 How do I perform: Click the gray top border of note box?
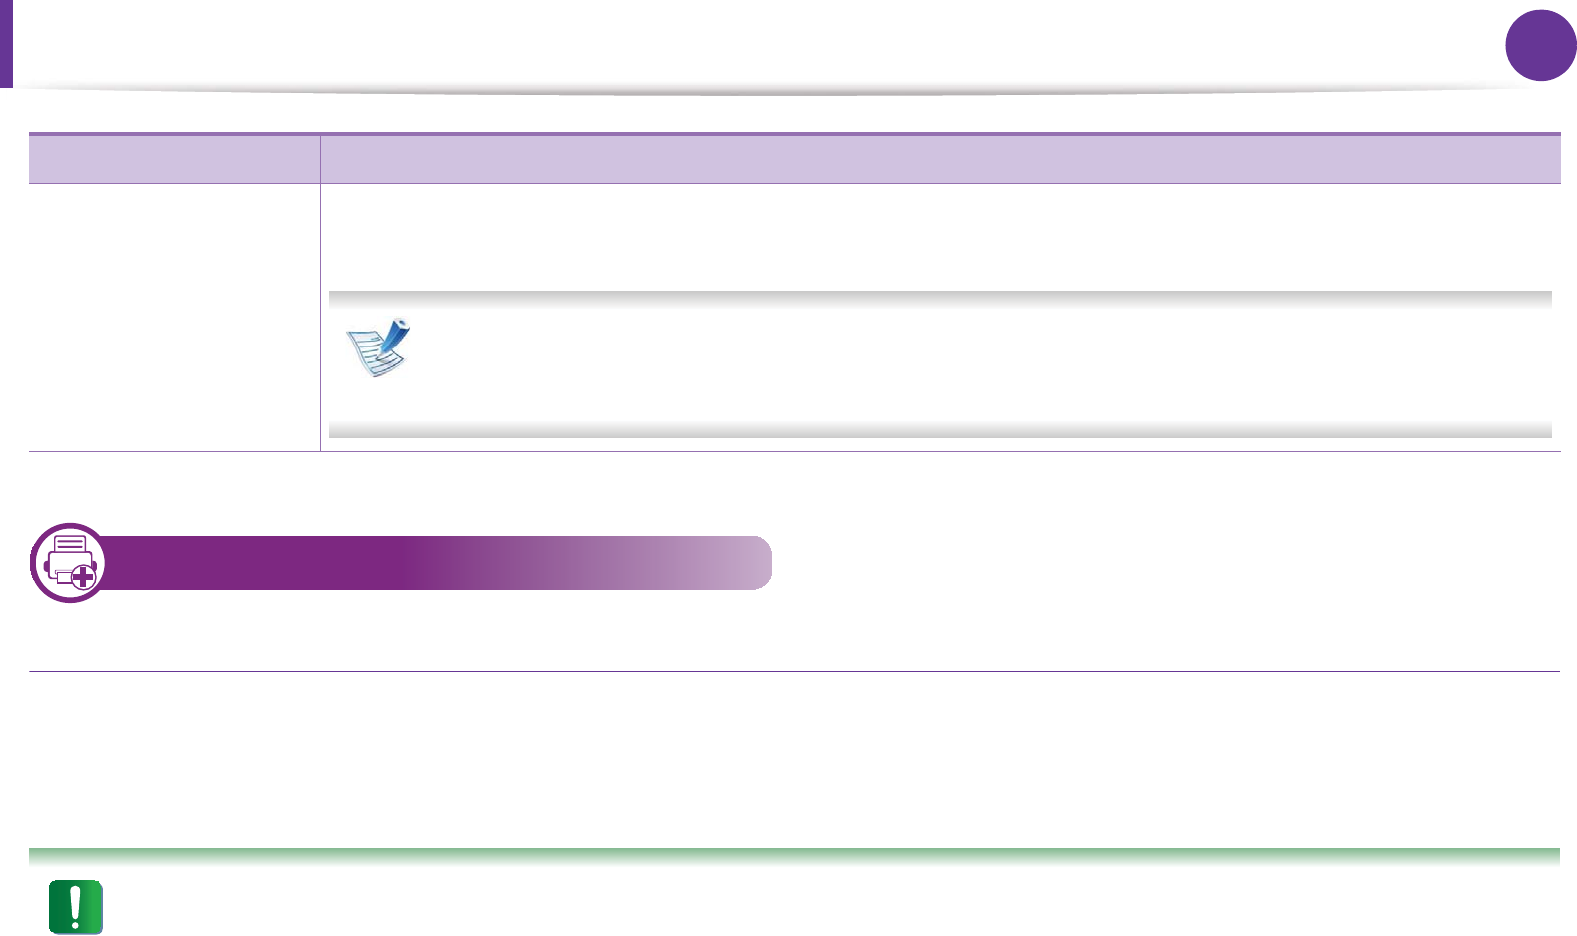tap(940, 298)
